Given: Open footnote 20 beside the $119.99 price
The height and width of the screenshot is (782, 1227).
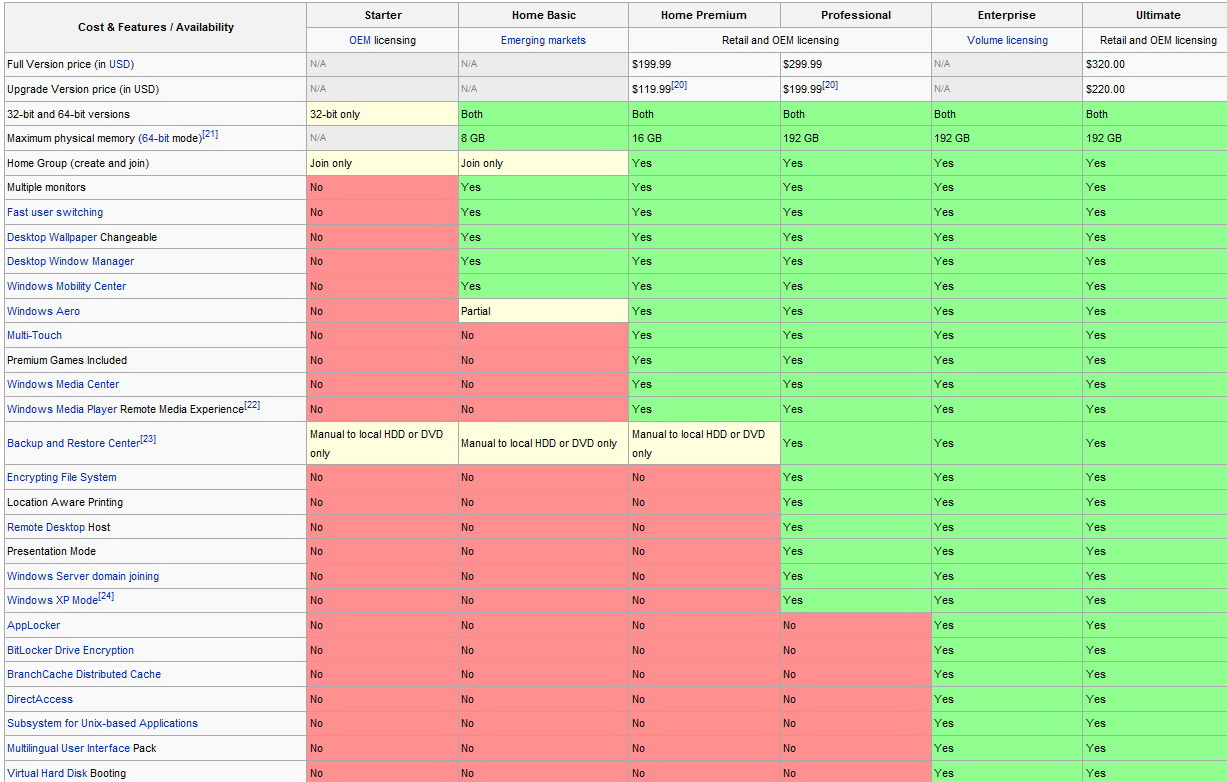Looking at the screenshot, I should coord(678,86).
